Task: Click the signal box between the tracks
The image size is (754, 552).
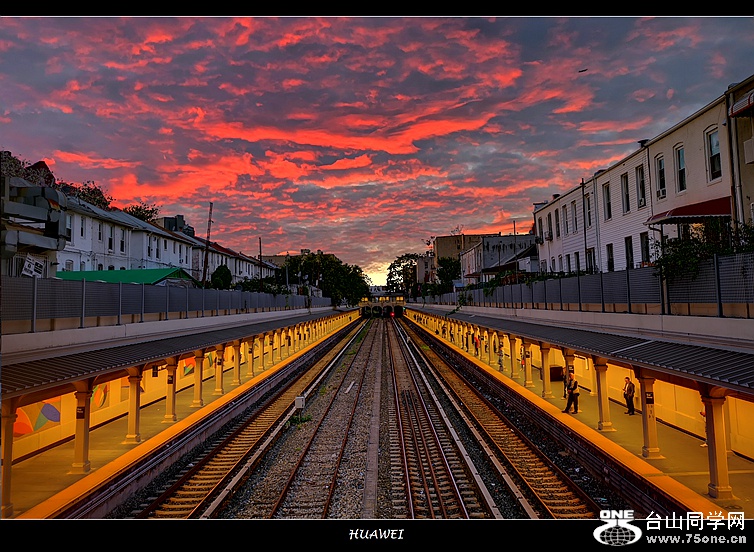Action: pyautogui.click(x=299, y=403)
